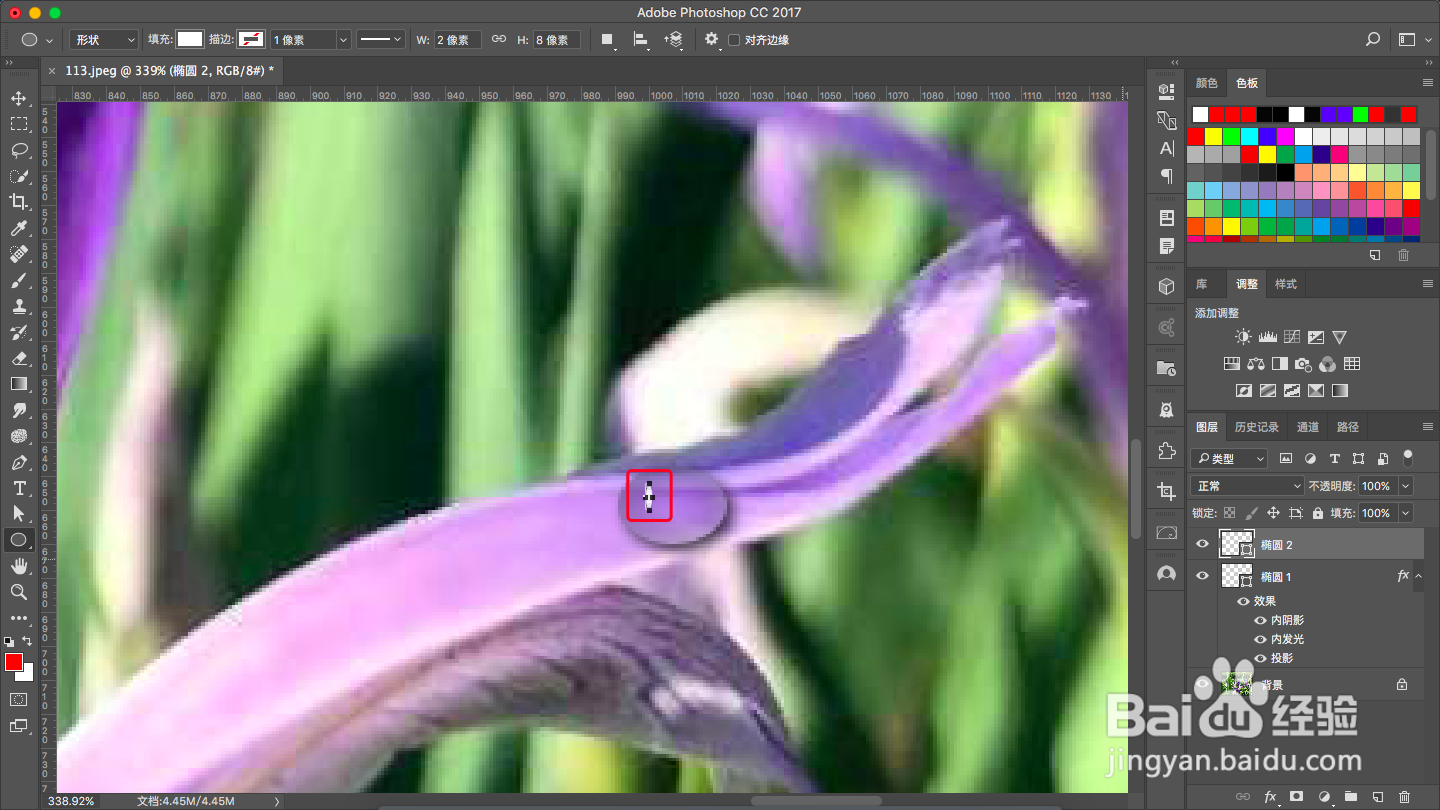Add a Photo Filter adjustment

(x=1304, y=364)
